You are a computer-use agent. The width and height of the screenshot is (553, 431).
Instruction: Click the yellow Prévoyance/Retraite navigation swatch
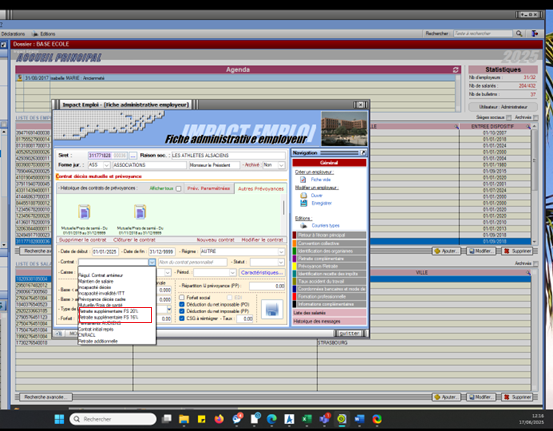tap(294, 266)
